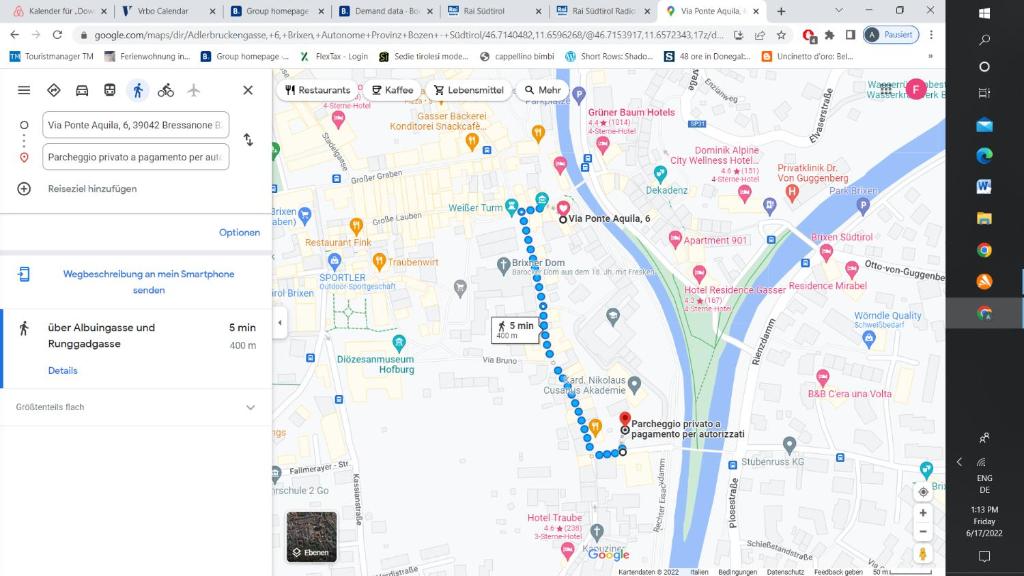Open the Google Maps hamburger menu
The image size is (1024, 576).
(x=24, y=90)
